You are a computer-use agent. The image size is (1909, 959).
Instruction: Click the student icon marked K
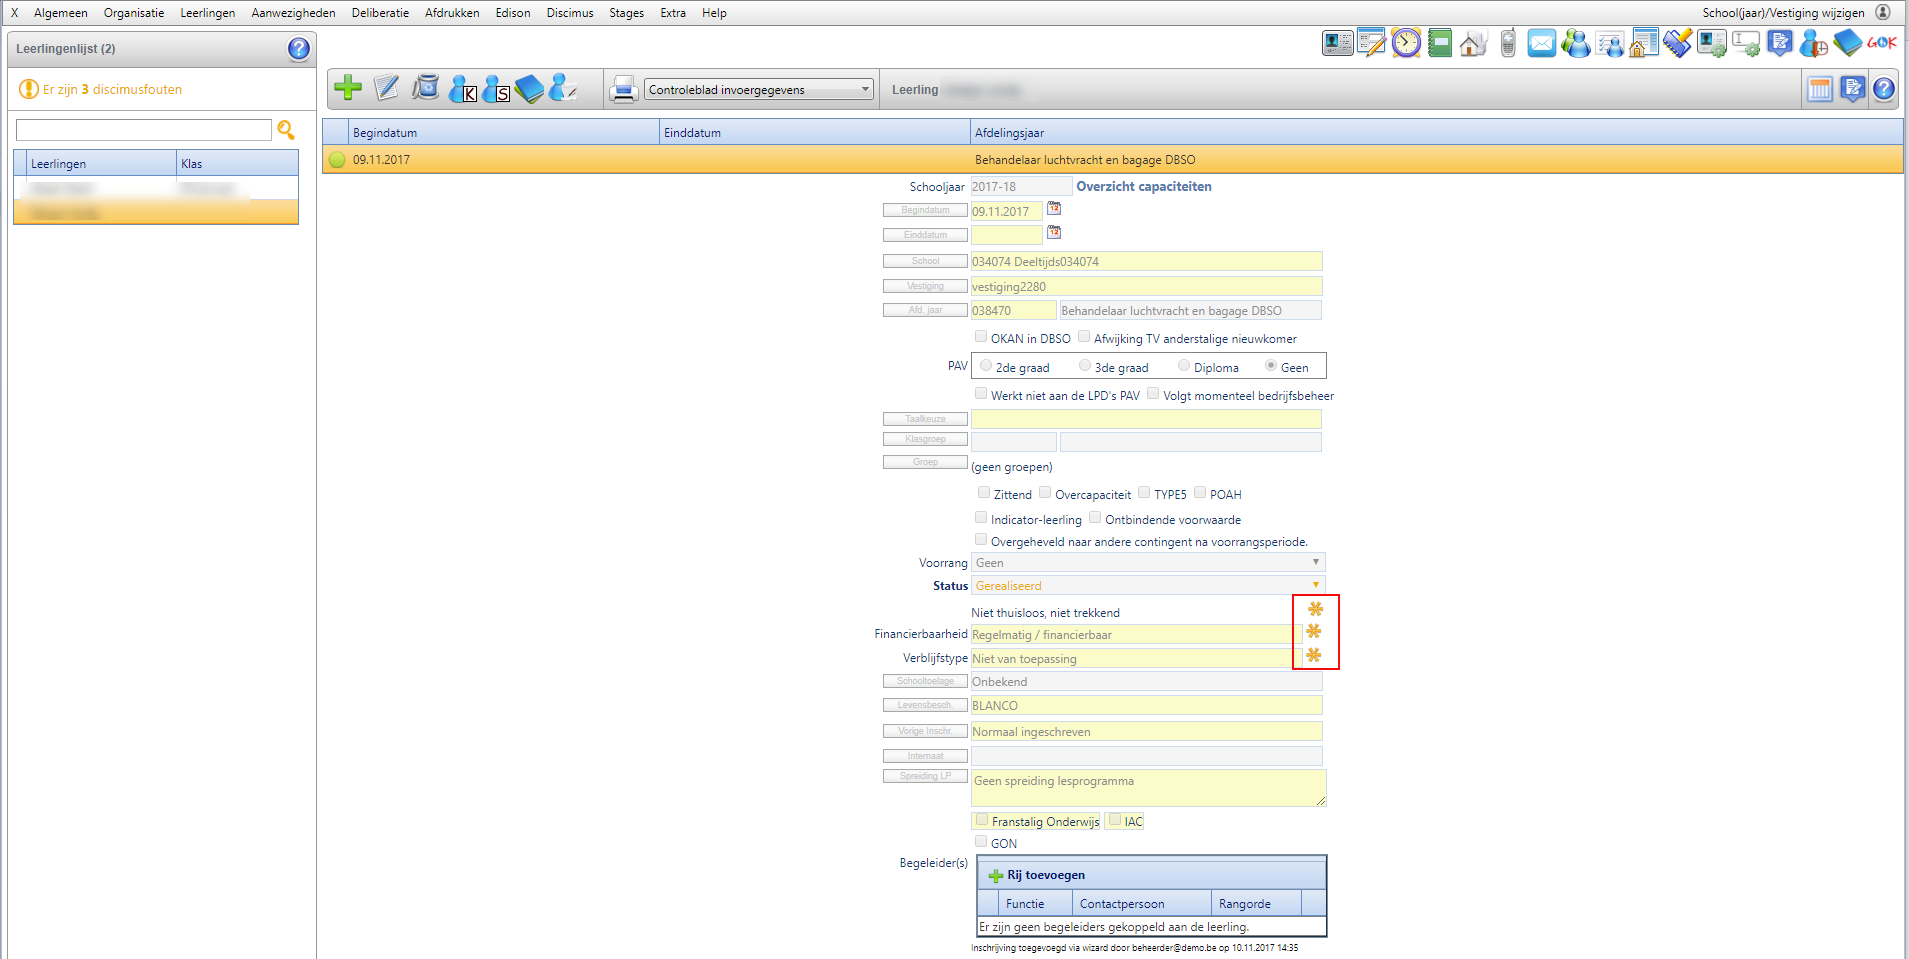[x=462, y=89]
